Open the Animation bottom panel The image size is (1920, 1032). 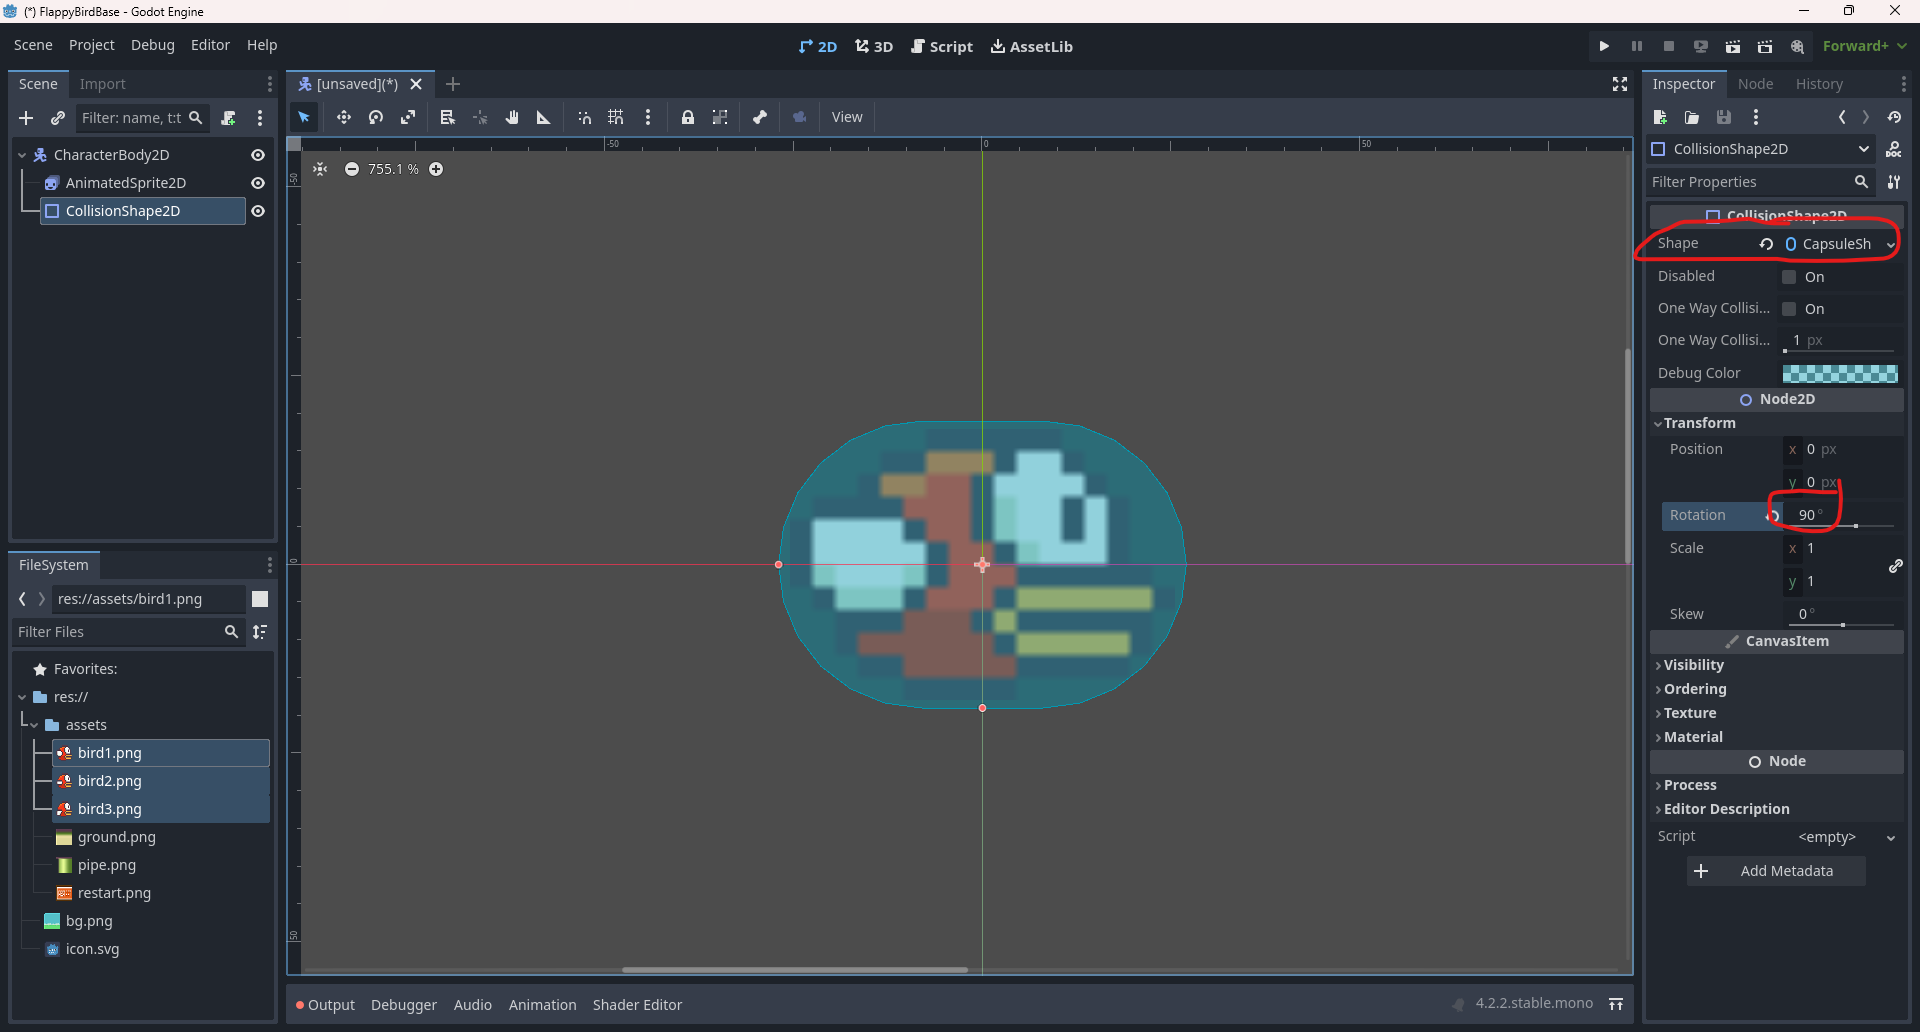point(542,1005)
